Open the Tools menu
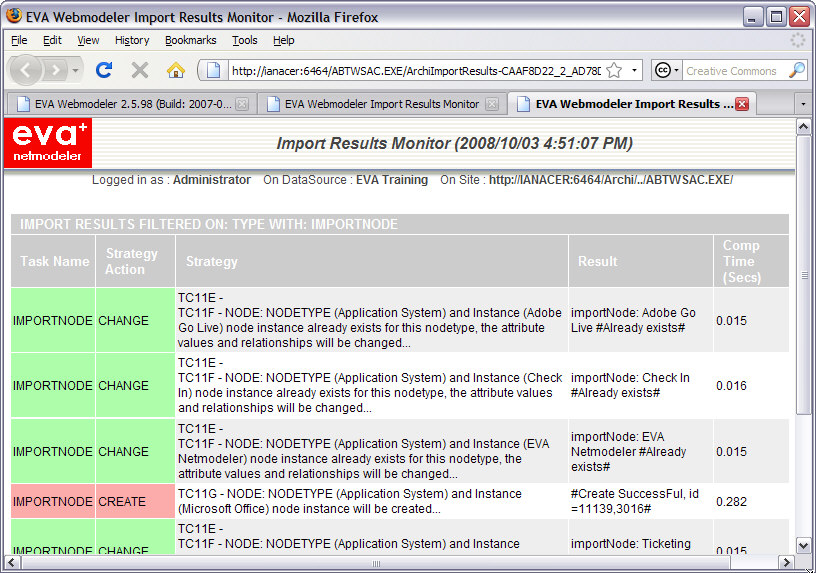816x573 pixels. tap(245, 40)
